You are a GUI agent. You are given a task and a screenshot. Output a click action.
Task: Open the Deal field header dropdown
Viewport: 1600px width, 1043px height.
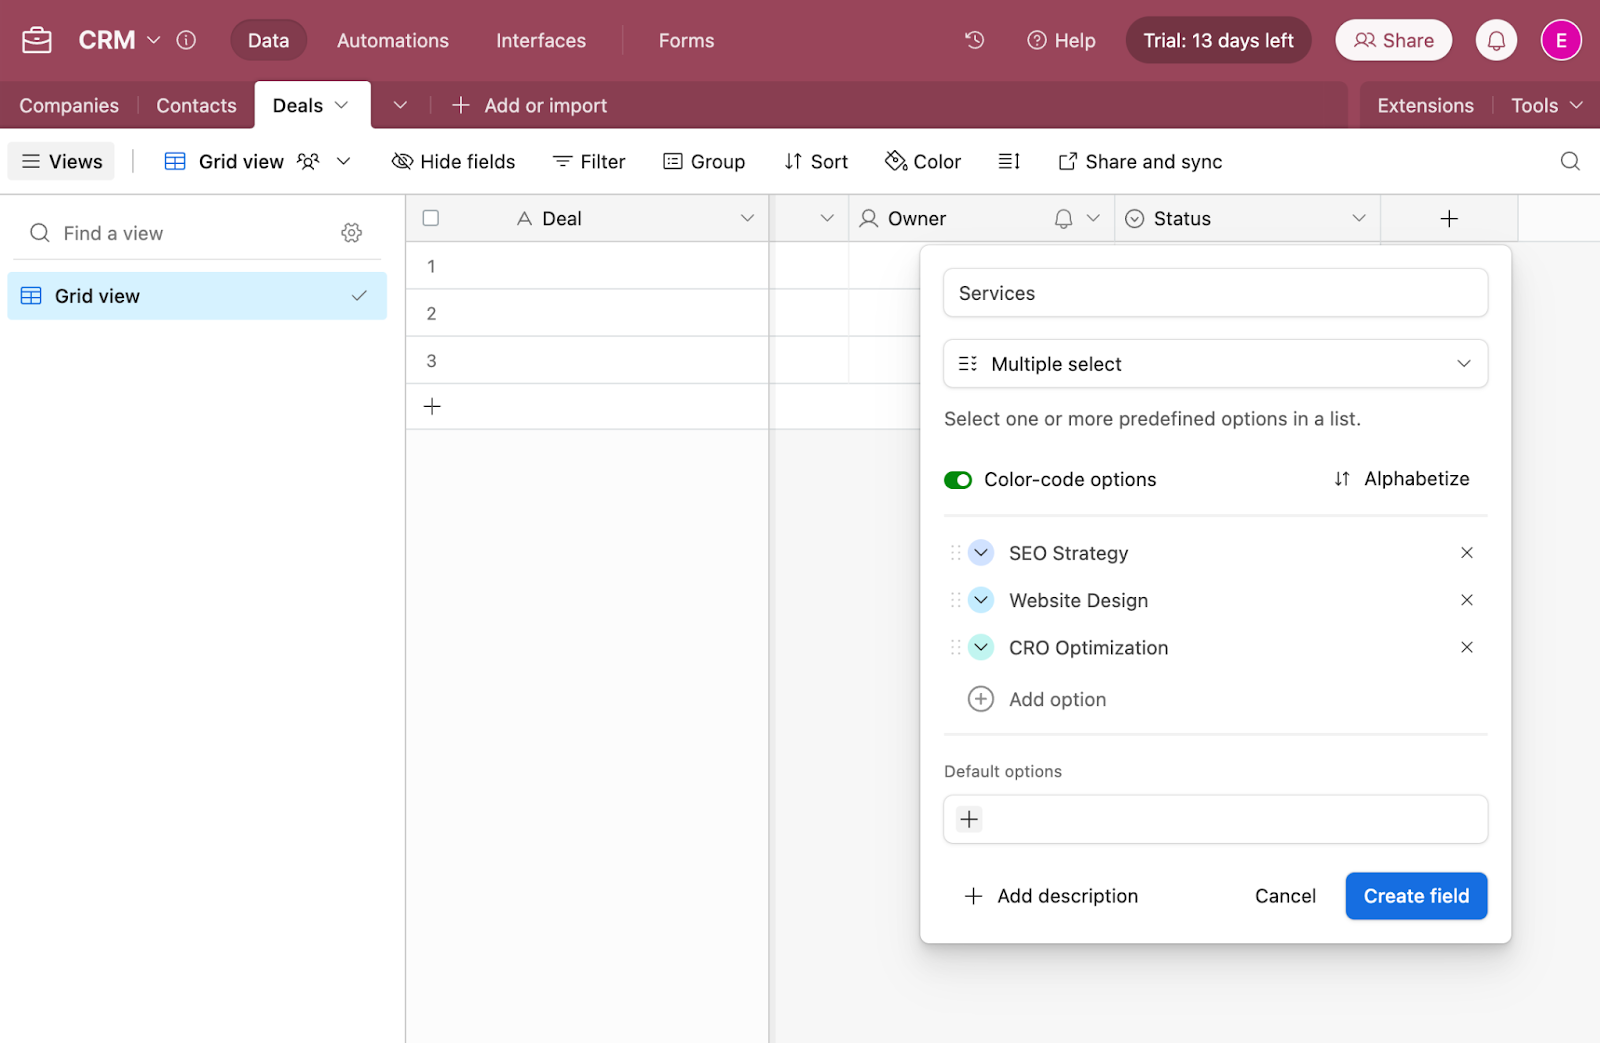(747, 218)
